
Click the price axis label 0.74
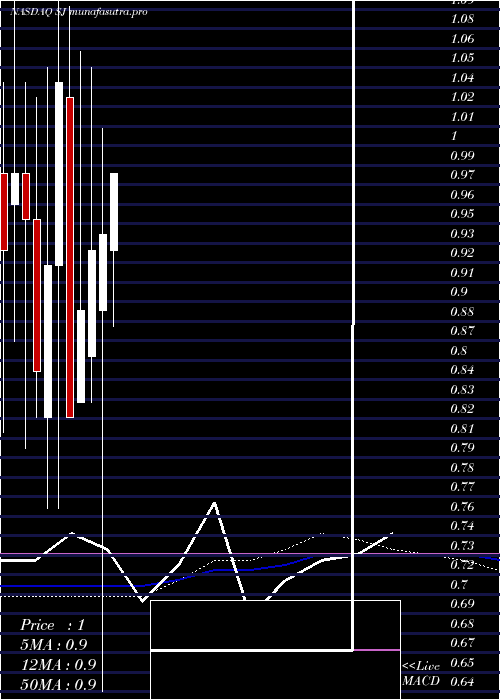click(x=462, y=525)
